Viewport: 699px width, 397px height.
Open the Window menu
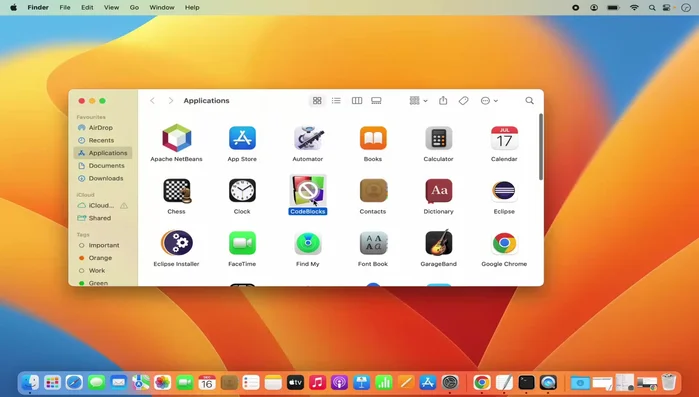pyautogui.click(x=162, y=8)
